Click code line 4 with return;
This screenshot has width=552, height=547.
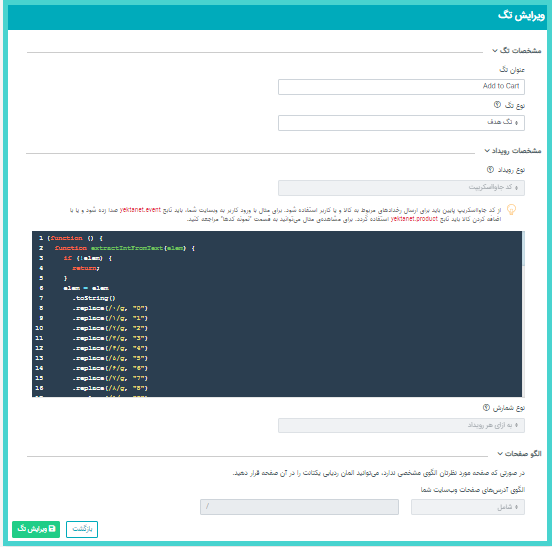[86, 268]
